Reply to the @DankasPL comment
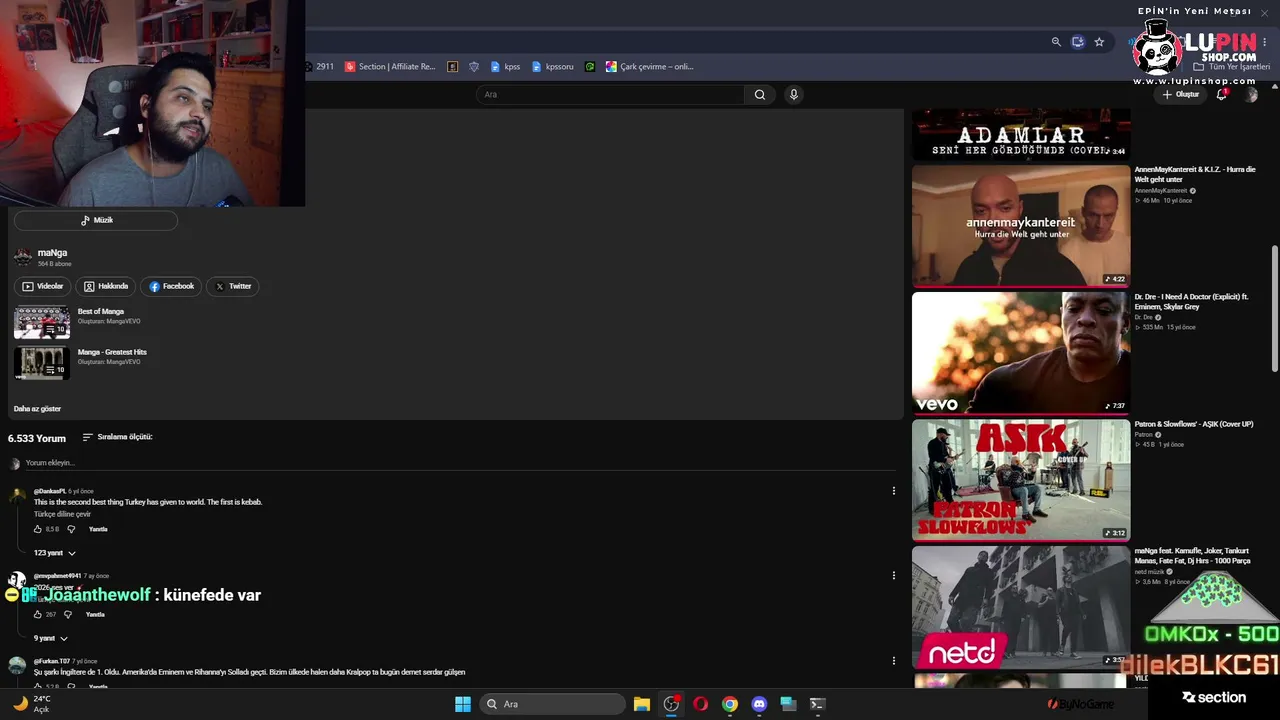 click(98, 529)
